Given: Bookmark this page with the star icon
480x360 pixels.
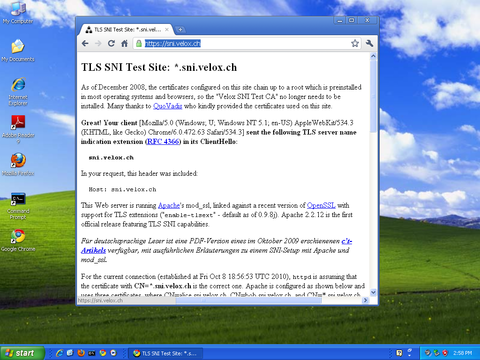Looking at the screenshot, I should coord(355,43).
